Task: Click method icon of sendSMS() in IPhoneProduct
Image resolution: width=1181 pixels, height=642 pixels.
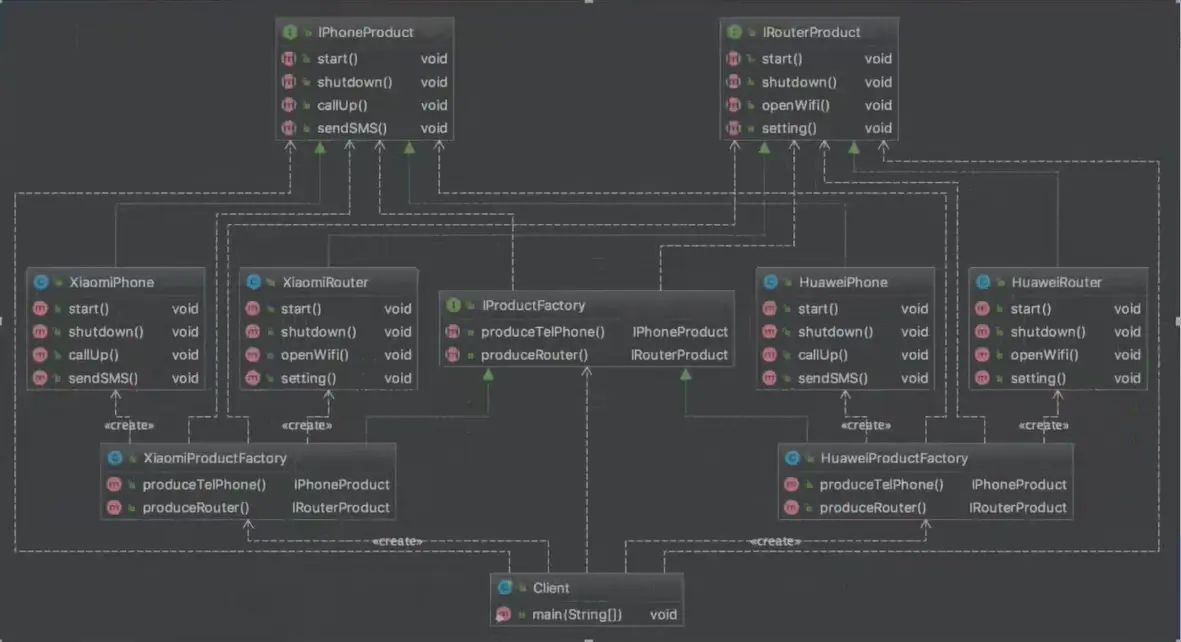Action: (x=288, y=129)
